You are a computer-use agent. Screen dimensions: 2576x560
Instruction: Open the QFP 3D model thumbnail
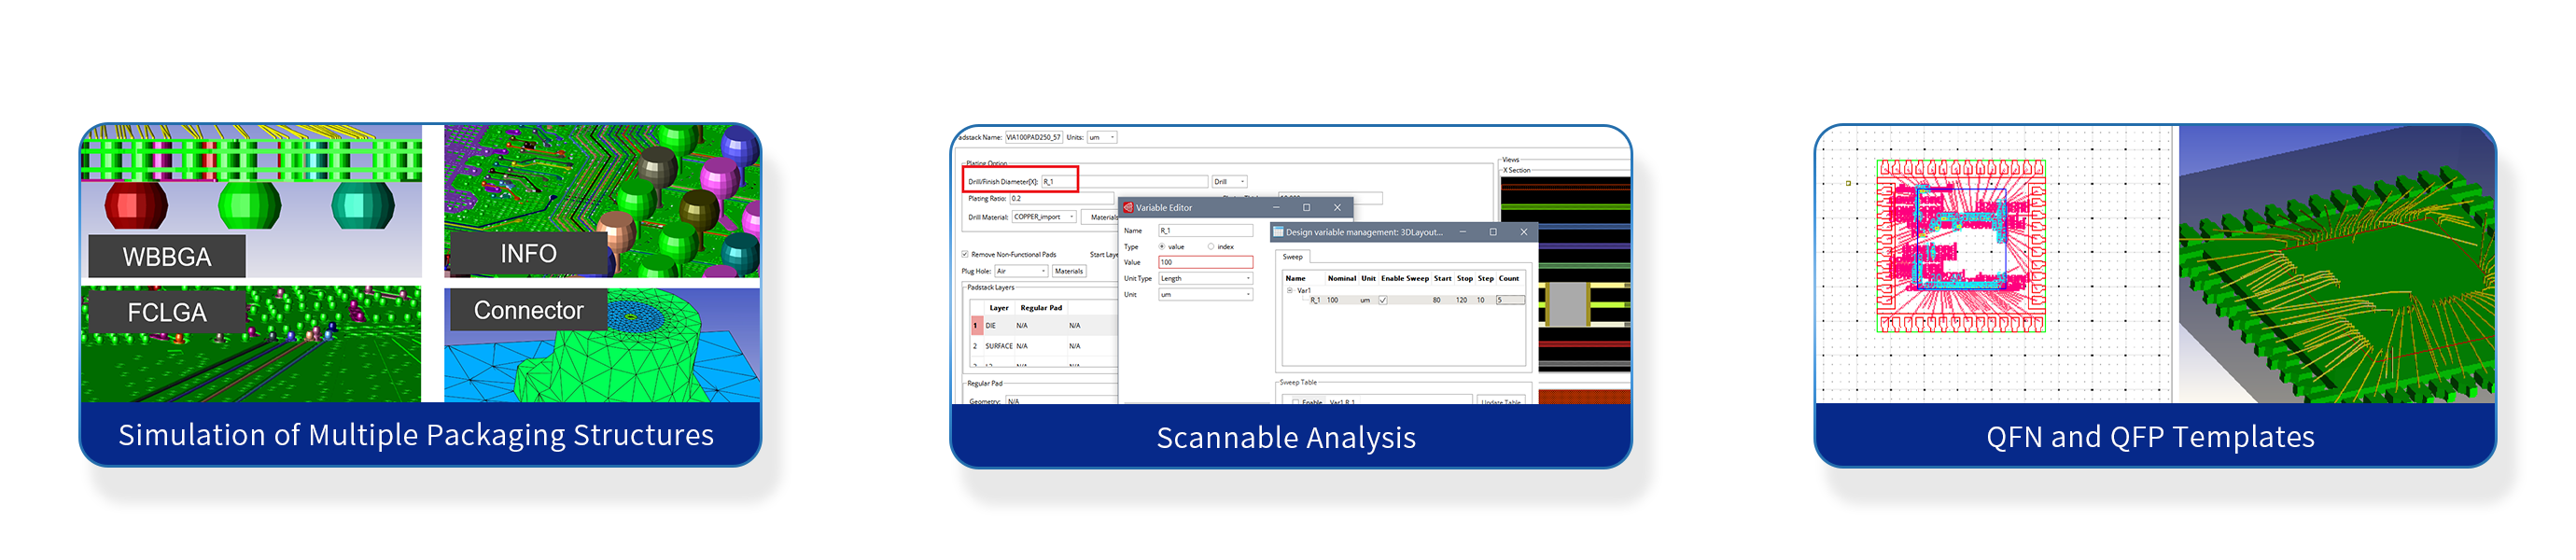point(2337,264)
